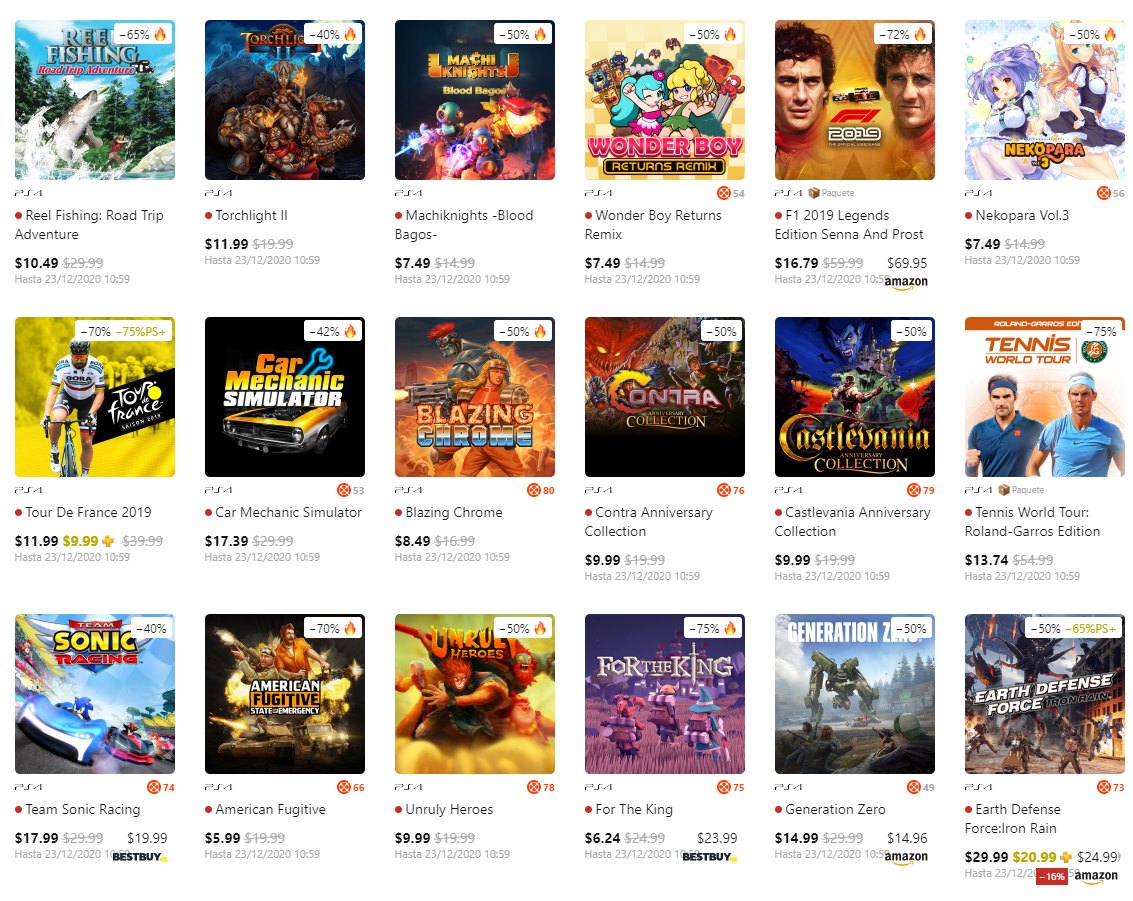Click the package icon next to Tennis World Tour

[1004, 490]
